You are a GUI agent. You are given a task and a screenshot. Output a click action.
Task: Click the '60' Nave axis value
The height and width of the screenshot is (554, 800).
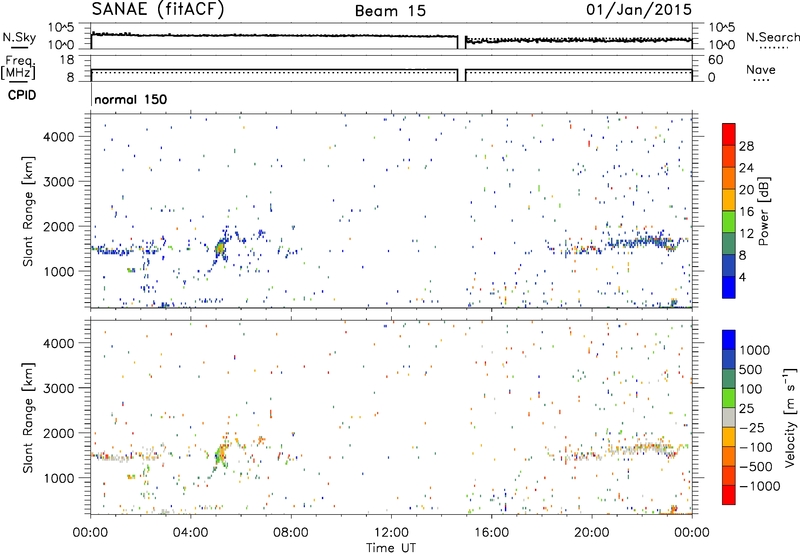[715, 60]
